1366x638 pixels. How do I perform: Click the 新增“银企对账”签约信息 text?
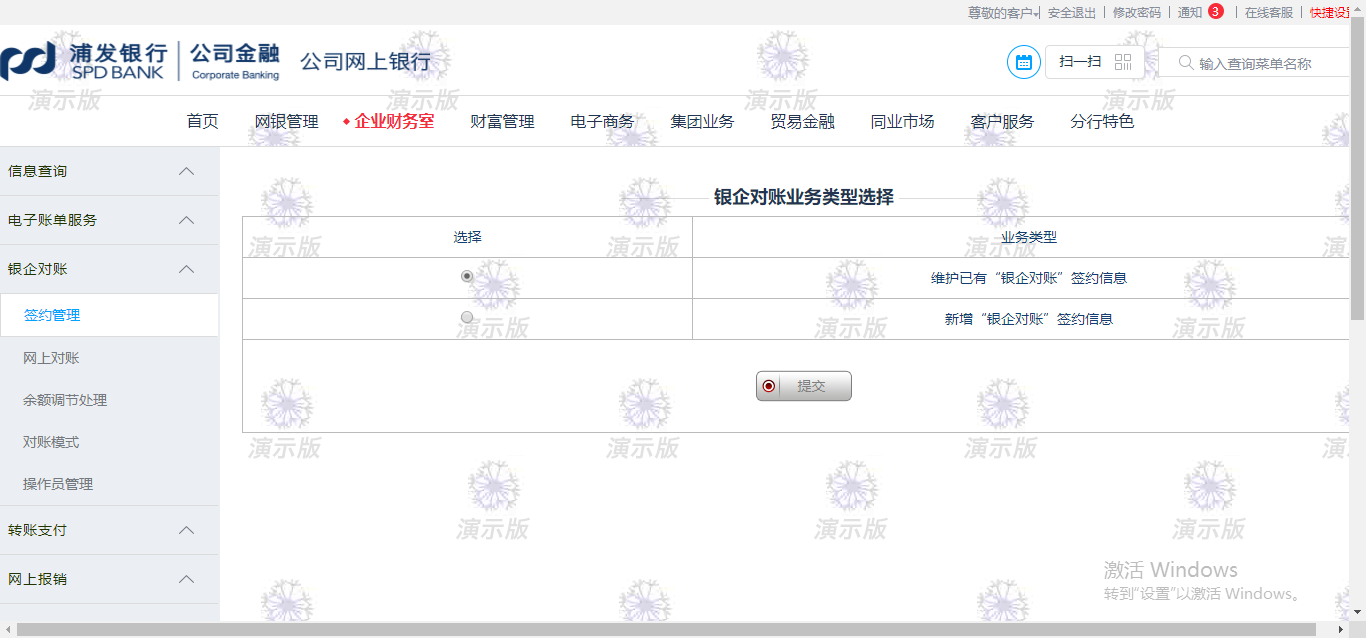1029,319
